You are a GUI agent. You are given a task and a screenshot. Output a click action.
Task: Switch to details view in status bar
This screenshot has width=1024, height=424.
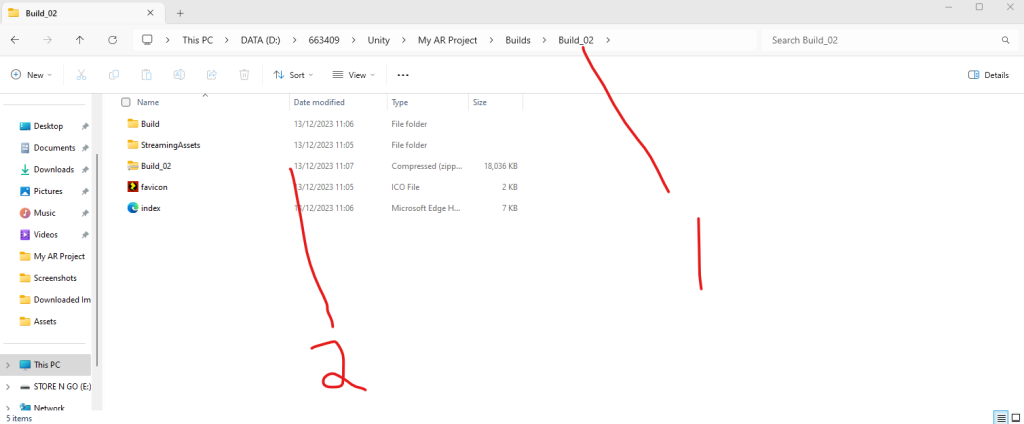click(1000, 417)
